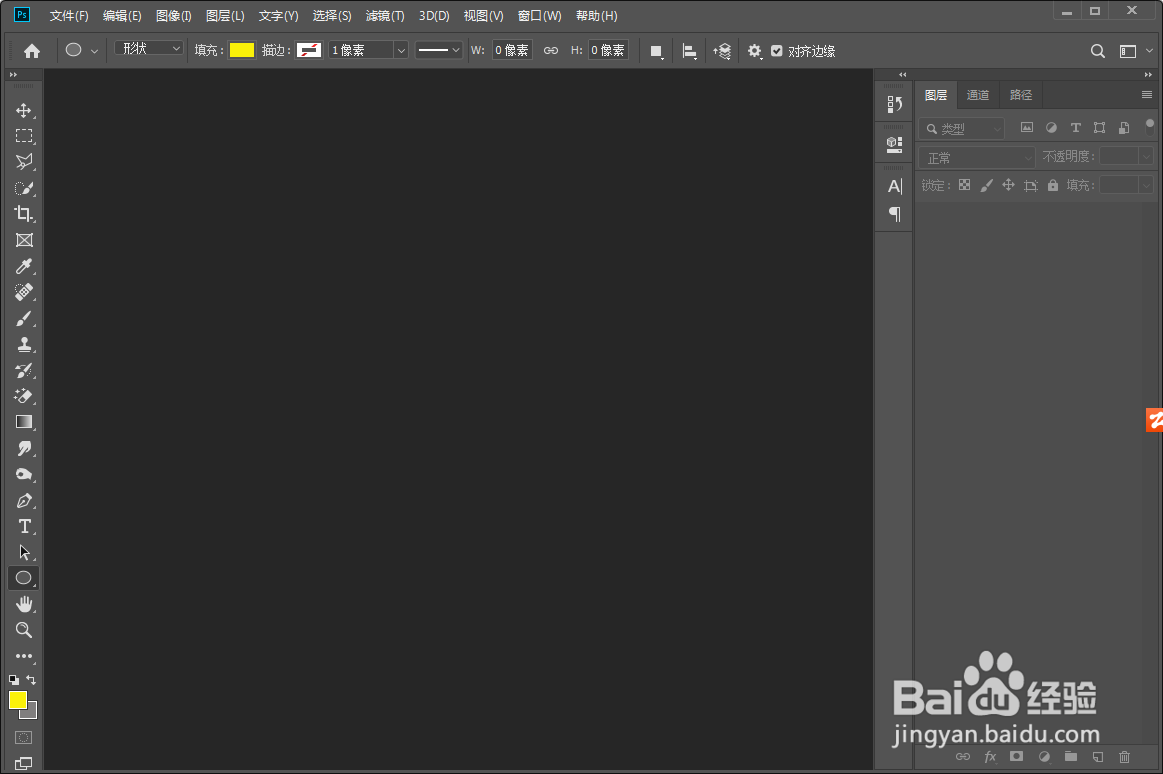This screenshot has height=774, width=1163.
Task: Open path arrangement layers icon
Action: [x=722, y=51]
